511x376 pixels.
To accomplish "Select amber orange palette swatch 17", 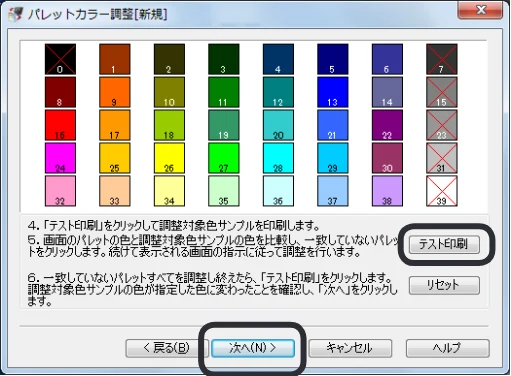I will (115, 125).
